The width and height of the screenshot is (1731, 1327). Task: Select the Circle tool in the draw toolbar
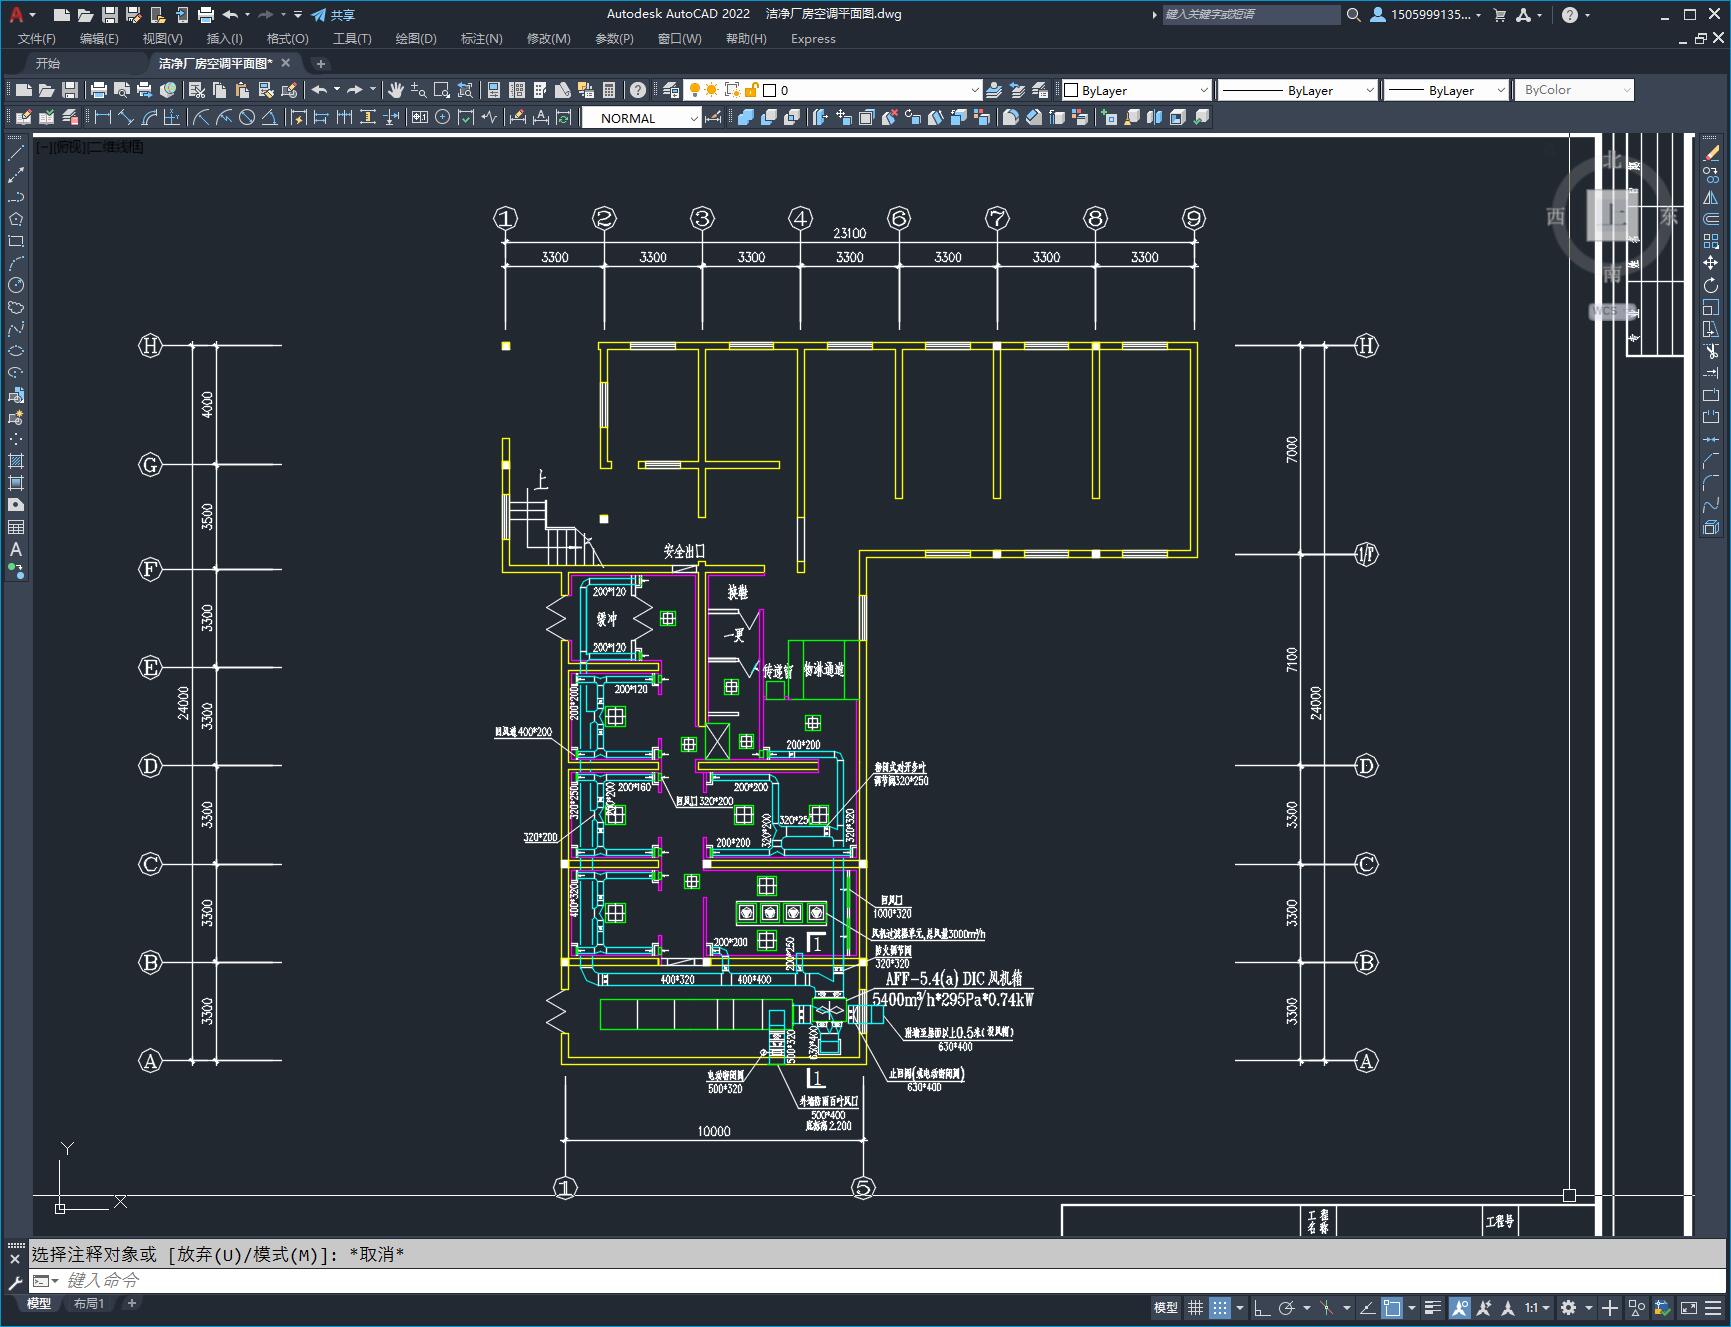tap(16, 285)
